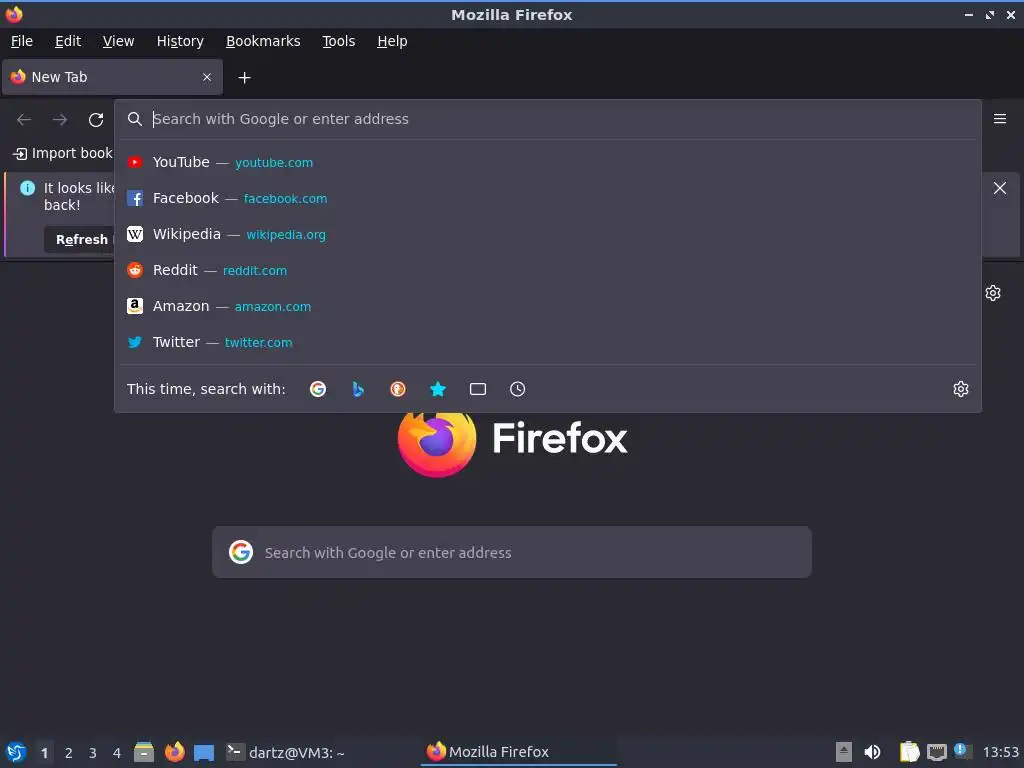Click Import bookmarks toolbar button

pyautogui.click(x=63, y=153)
